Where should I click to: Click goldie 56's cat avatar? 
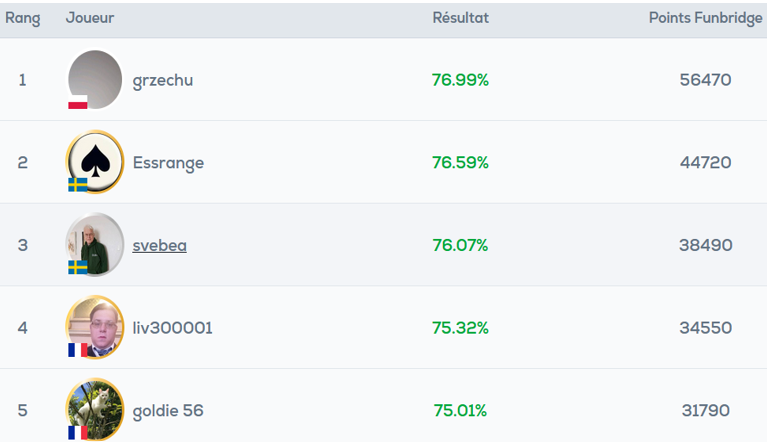pyautogui.click(x=95, y=410)
